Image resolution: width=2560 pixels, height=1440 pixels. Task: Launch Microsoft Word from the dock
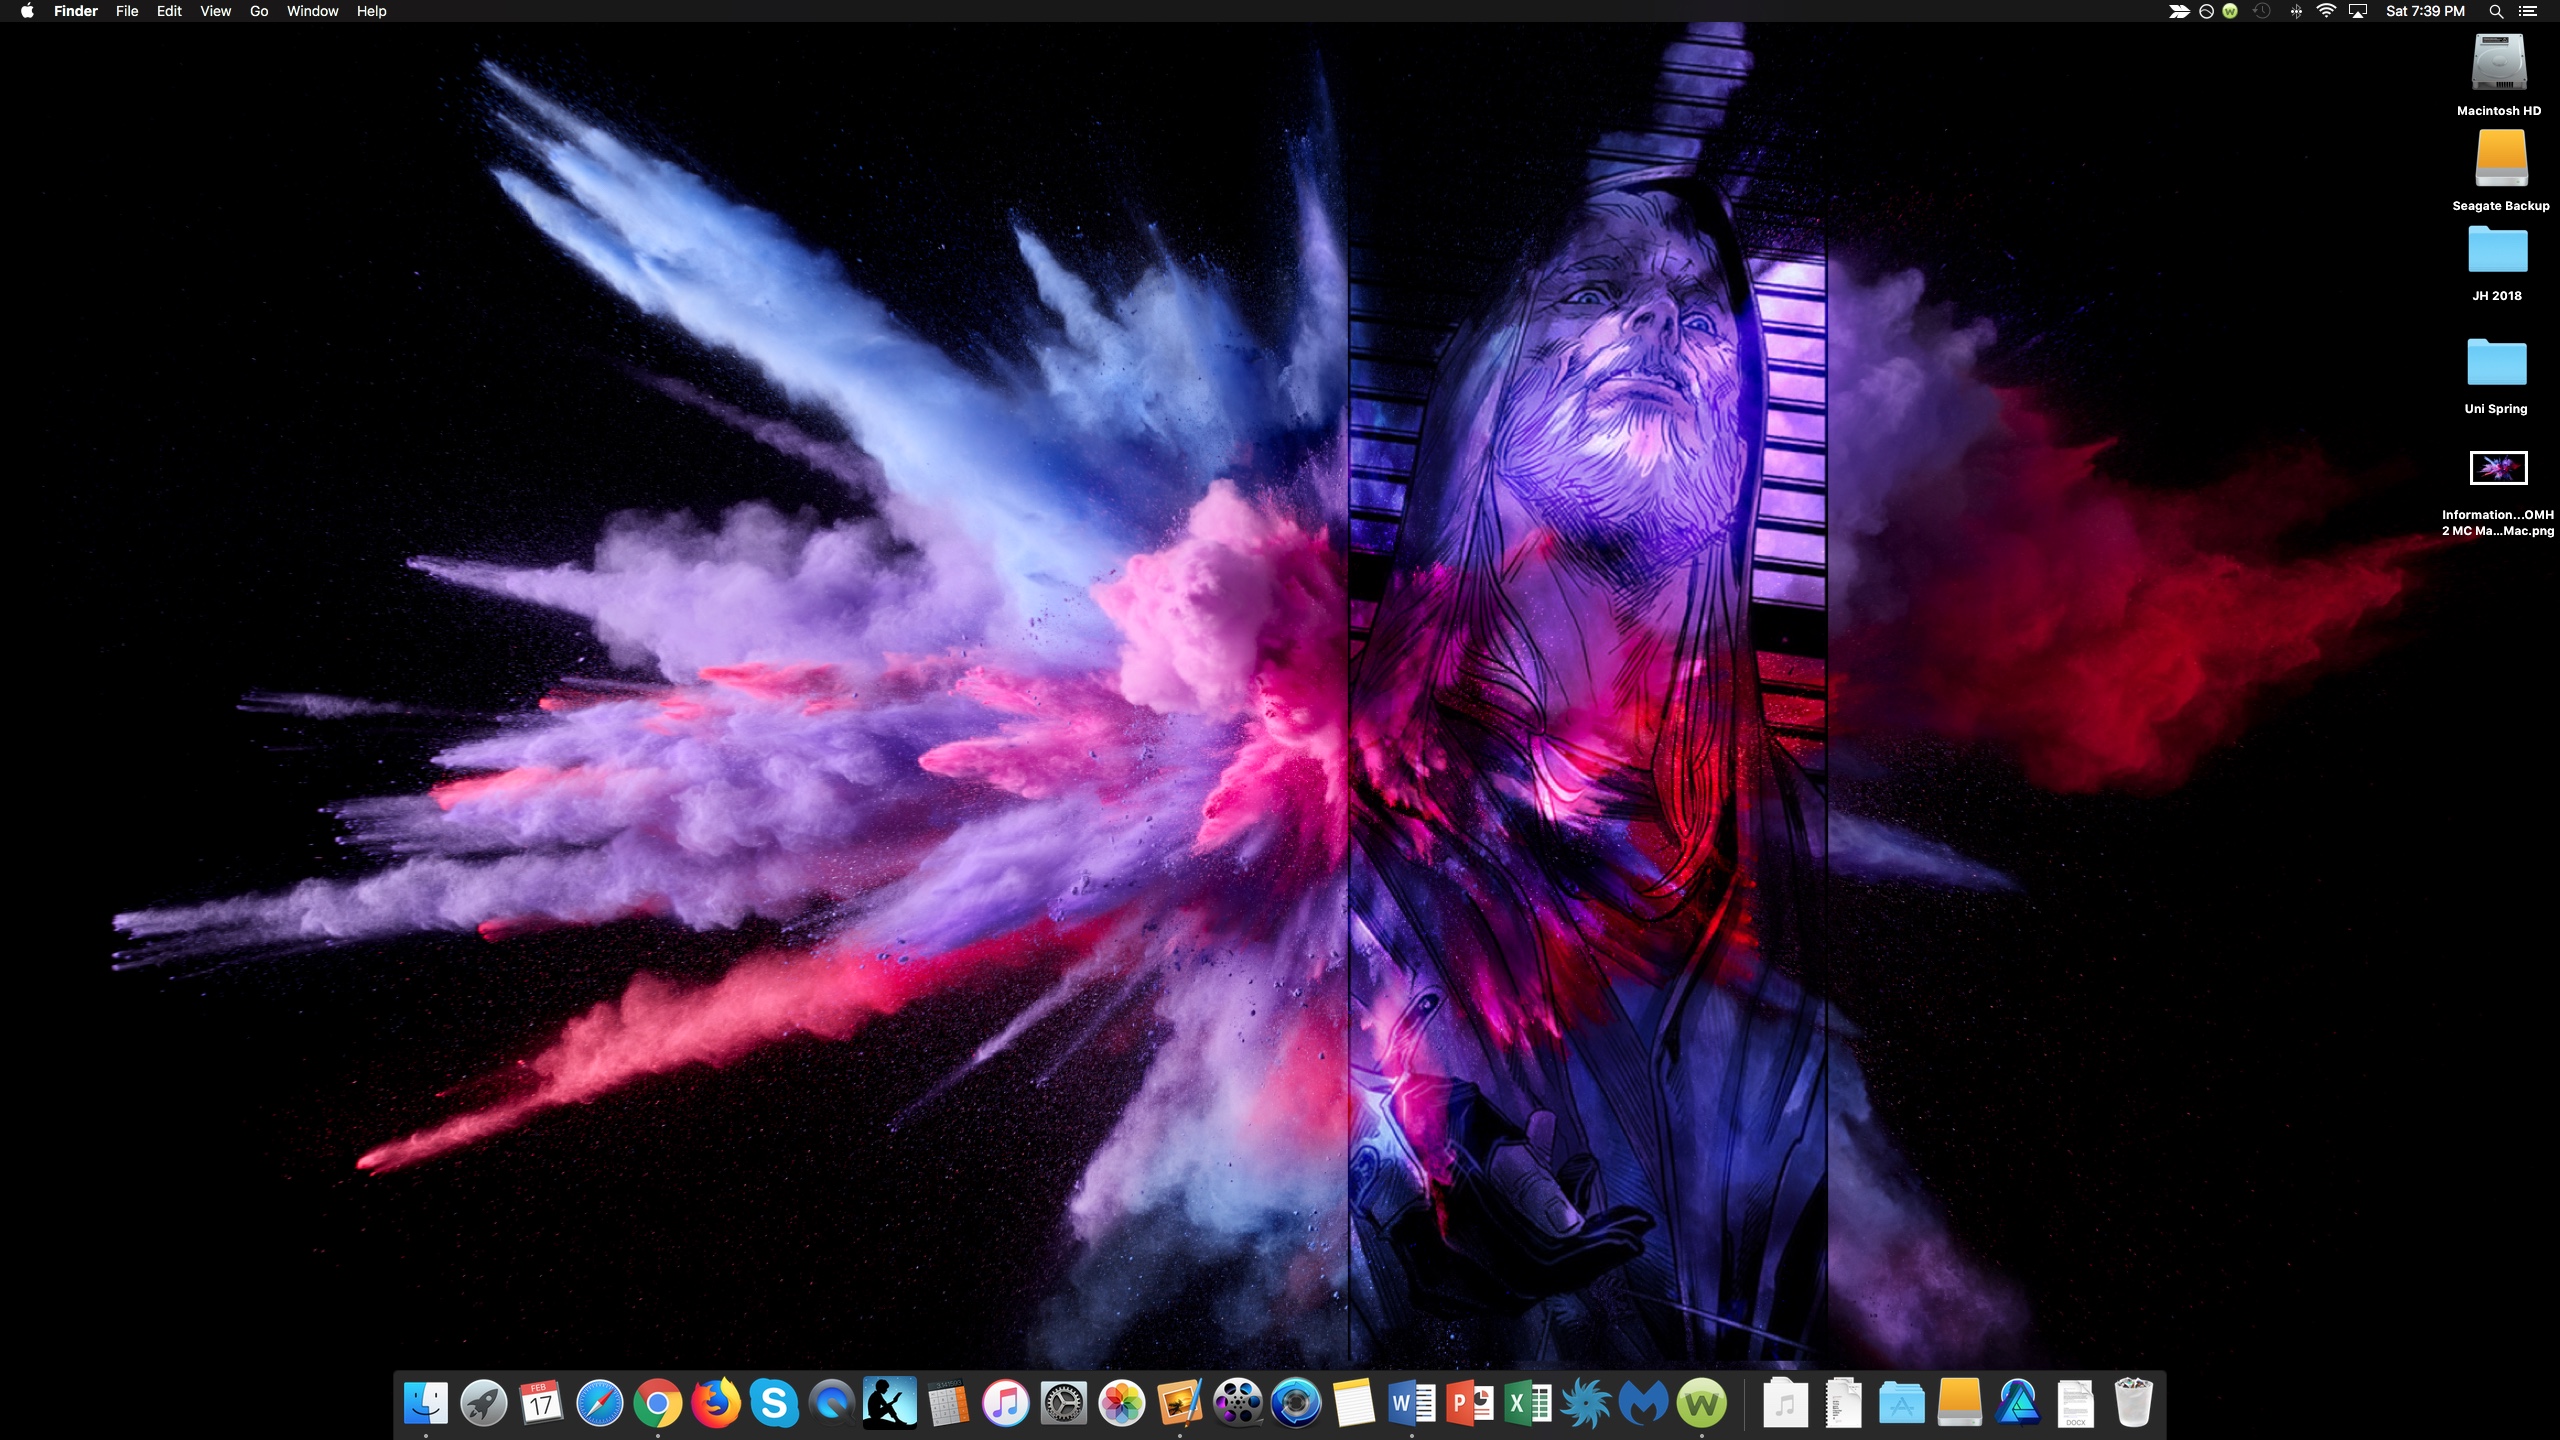point(1412,1404)
